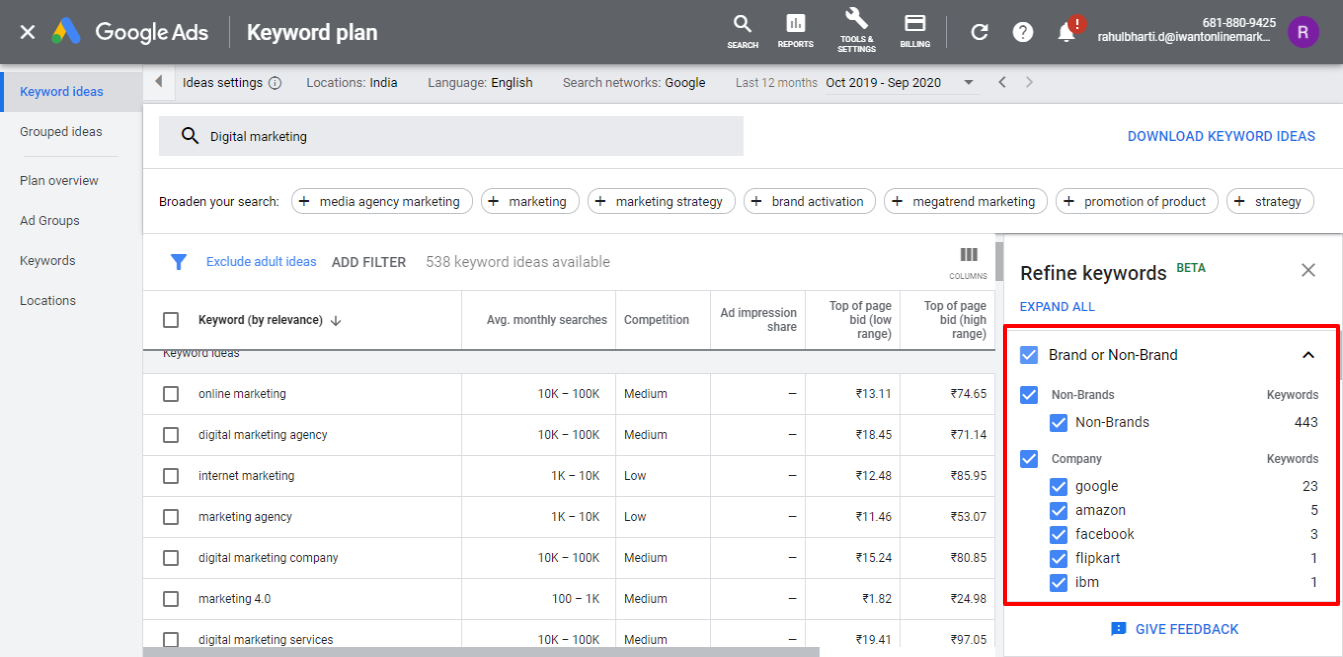Image resolution: width=1343 pixels, height=657 pixels.
Task: Collapse sidebar with the left triangle icon
Action: click(x=158, y=82)
